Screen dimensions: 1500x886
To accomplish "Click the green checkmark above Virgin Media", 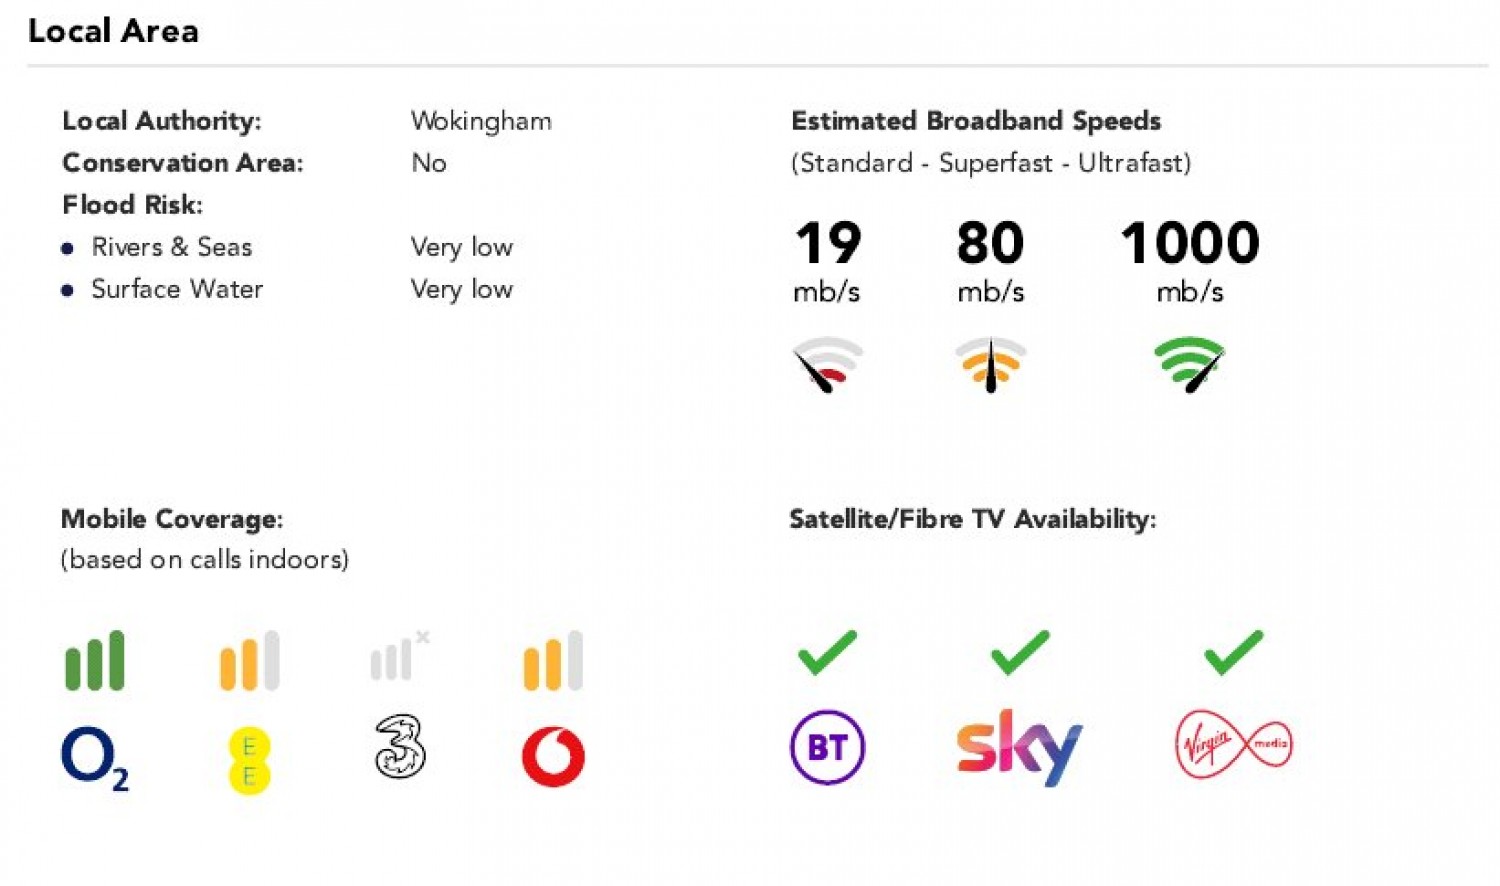I will point(1233,652).
